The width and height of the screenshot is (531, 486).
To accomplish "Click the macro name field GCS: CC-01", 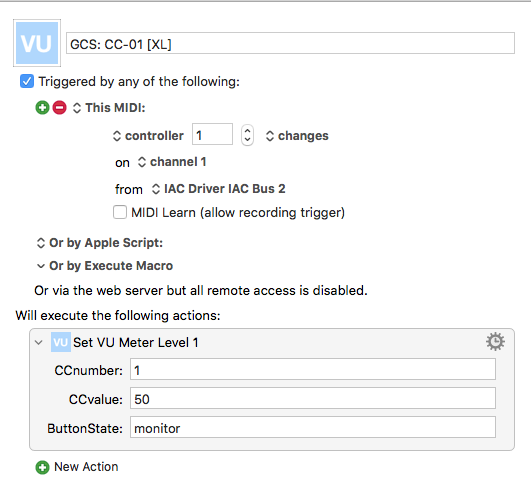I will point(290,43).
